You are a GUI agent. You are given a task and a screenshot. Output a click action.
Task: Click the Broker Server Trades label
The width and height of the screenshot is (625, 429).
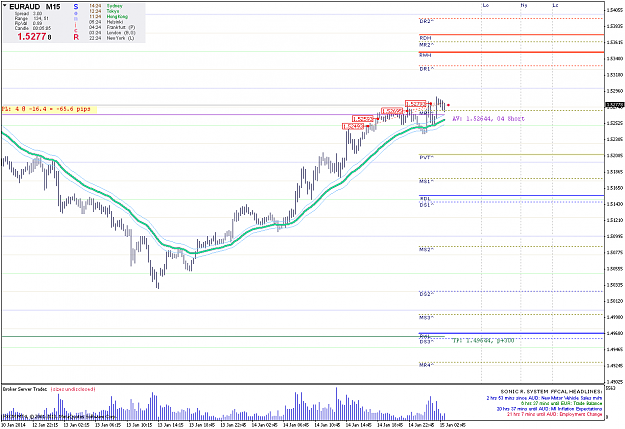pos(25,389)
